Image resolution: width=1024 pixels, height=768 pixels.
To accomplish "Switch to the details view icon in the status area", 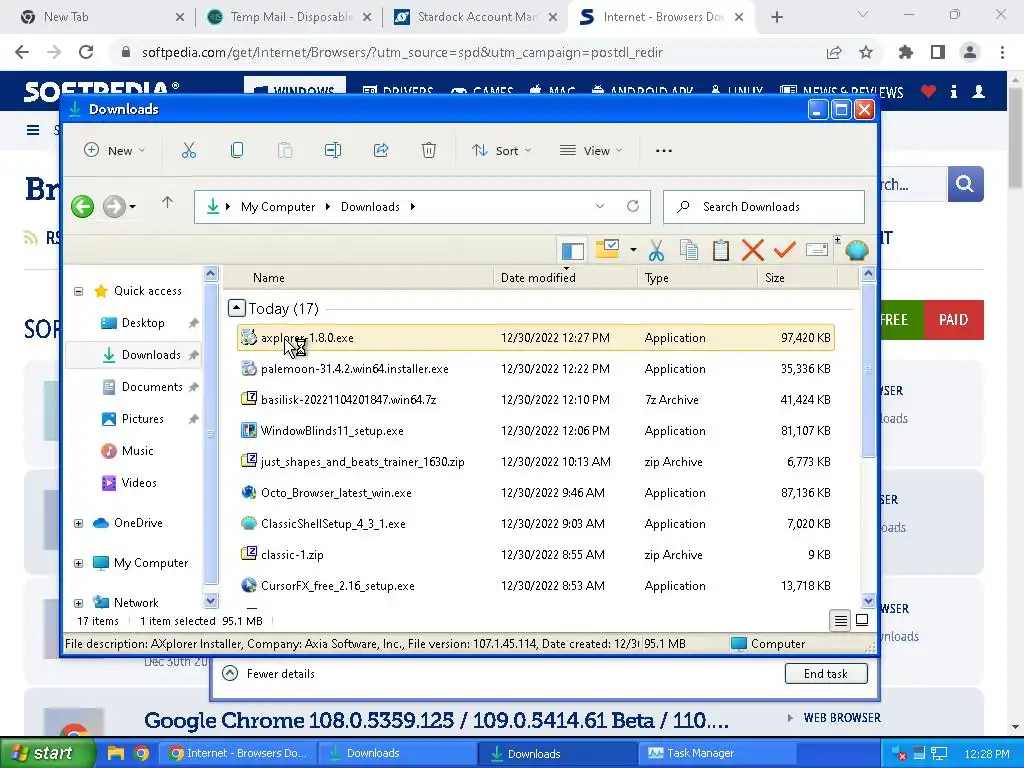I will click(840, 620).
